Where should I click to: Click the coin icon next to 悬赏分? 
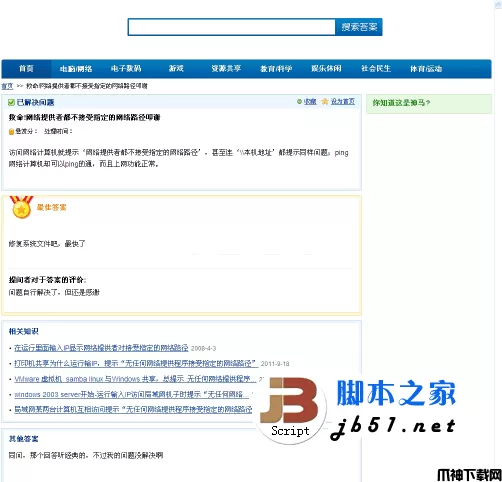[x=11, y=131]
